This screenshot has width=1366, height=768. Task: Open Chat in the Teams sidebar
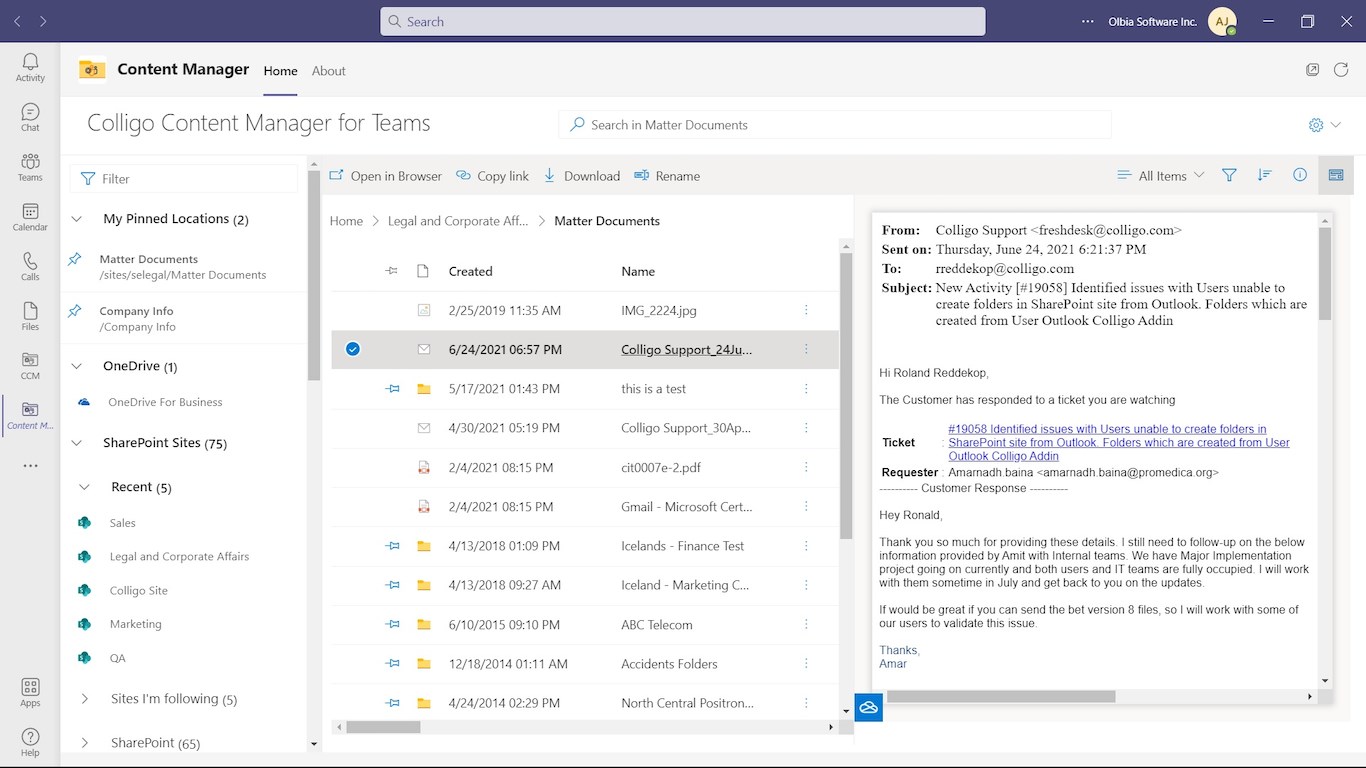coord(30,117)
